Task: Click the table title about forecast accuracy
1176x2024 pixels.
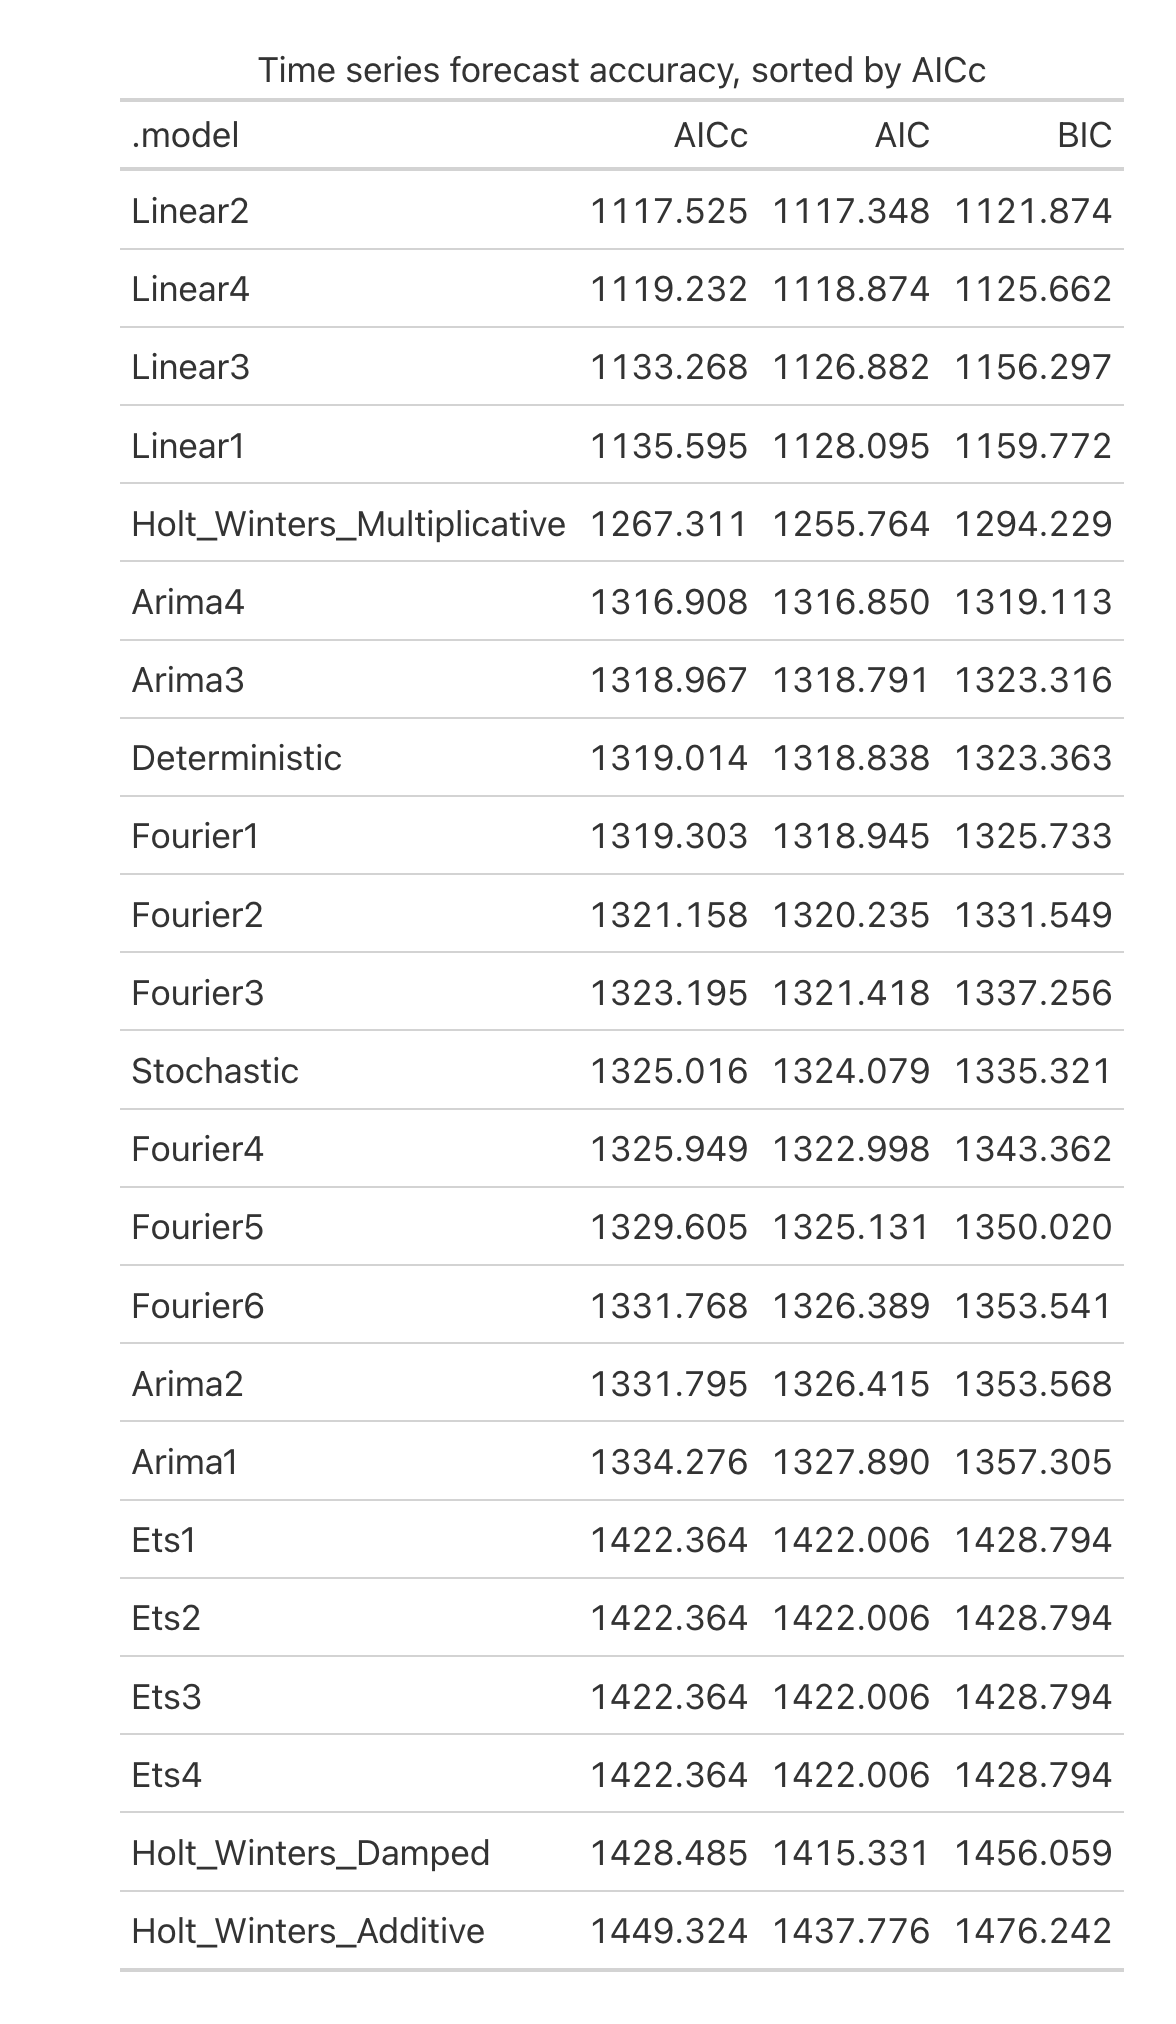Action: (x=622, y=70)
